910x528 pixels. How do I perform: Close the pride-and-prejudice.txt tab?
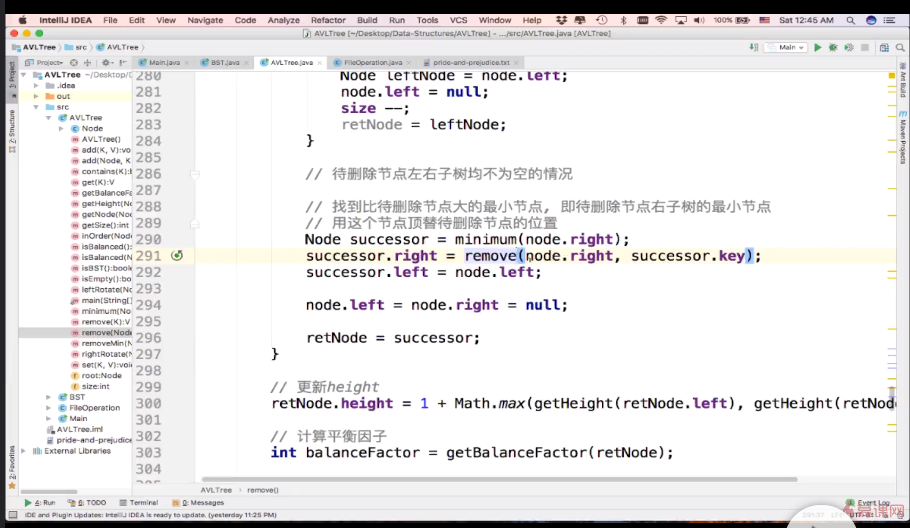[x=516, y=63]
